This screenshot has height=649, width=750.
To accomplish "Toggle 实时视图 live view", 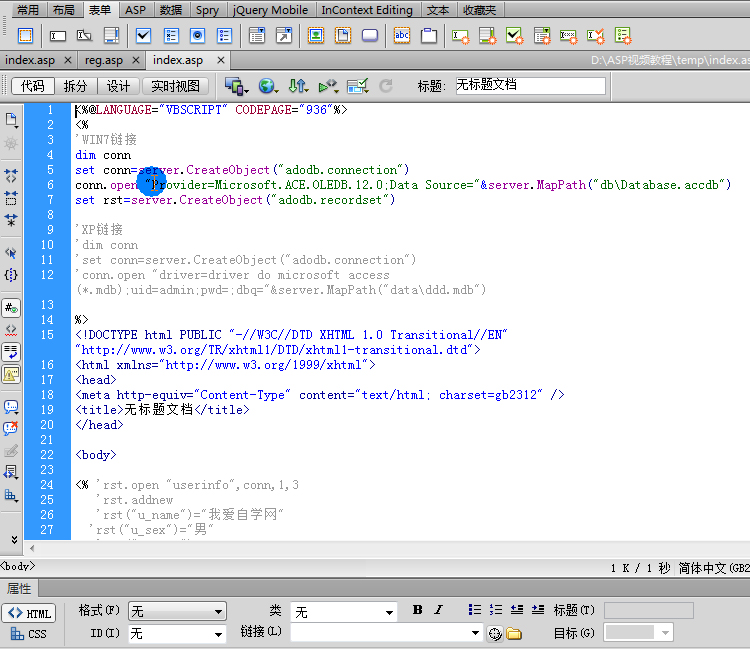I will 176,86.
